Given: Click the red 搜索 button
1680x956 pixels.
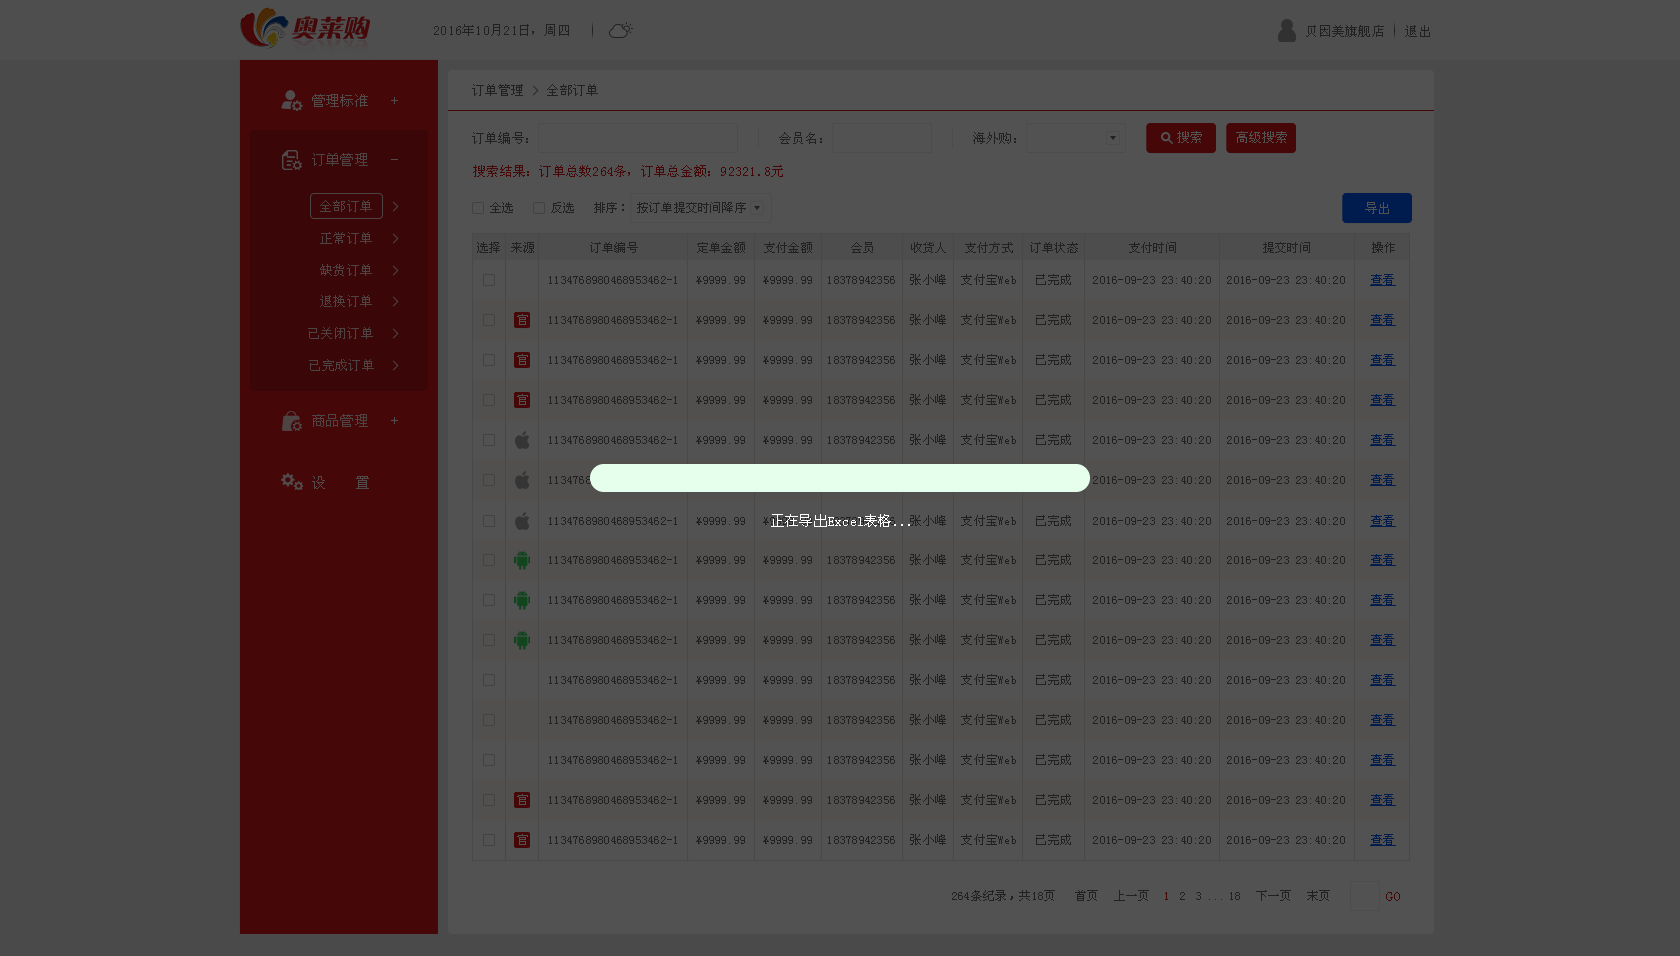Looking at the screenshot, I should coord(1181,138).
